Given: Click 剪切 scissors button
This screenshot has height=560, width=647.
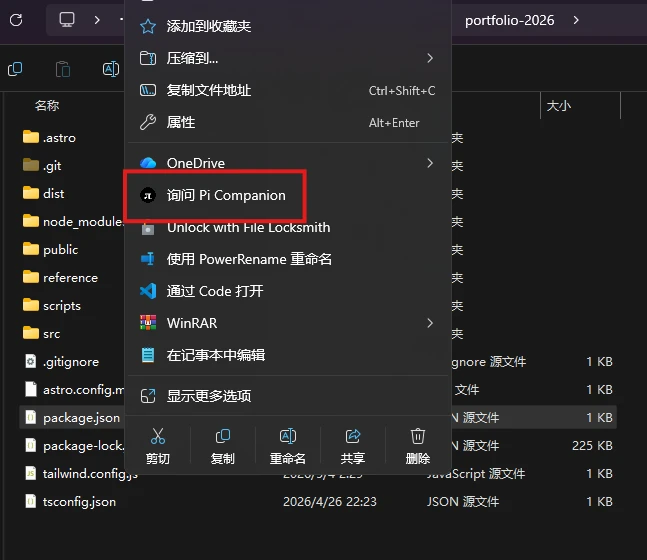Looking at the screenshot, I should 158,446.
